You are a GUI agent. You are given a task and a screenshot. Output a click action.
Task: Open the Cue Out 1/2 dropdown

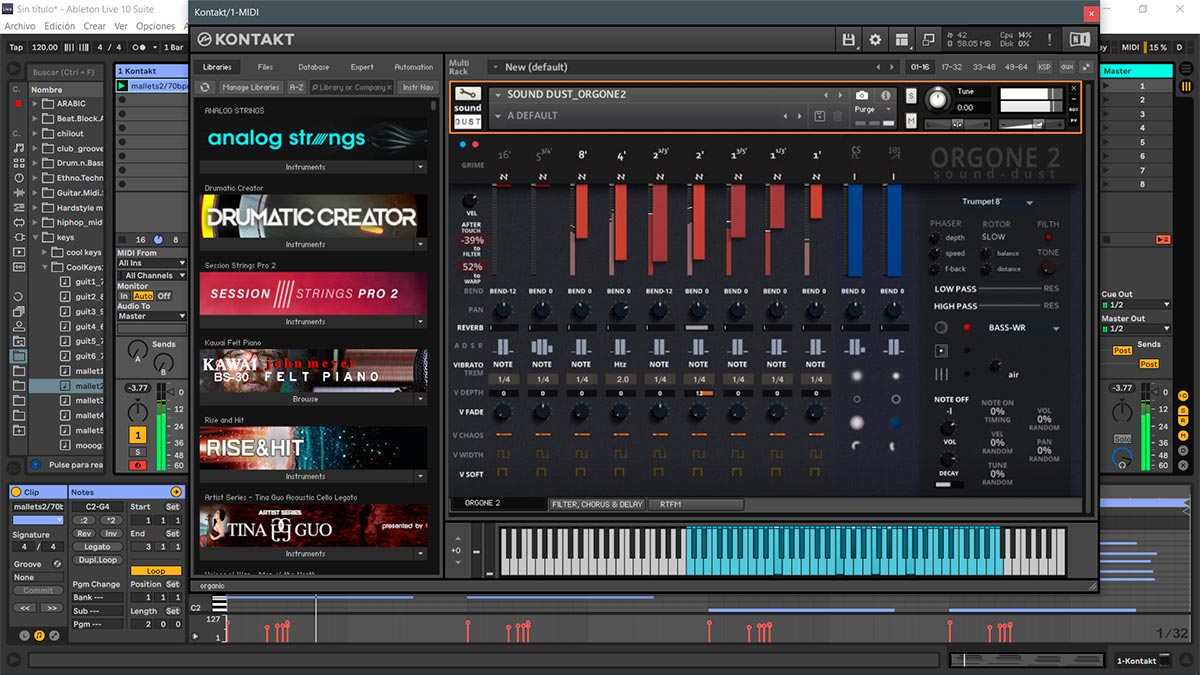(x=1136, y=304)
